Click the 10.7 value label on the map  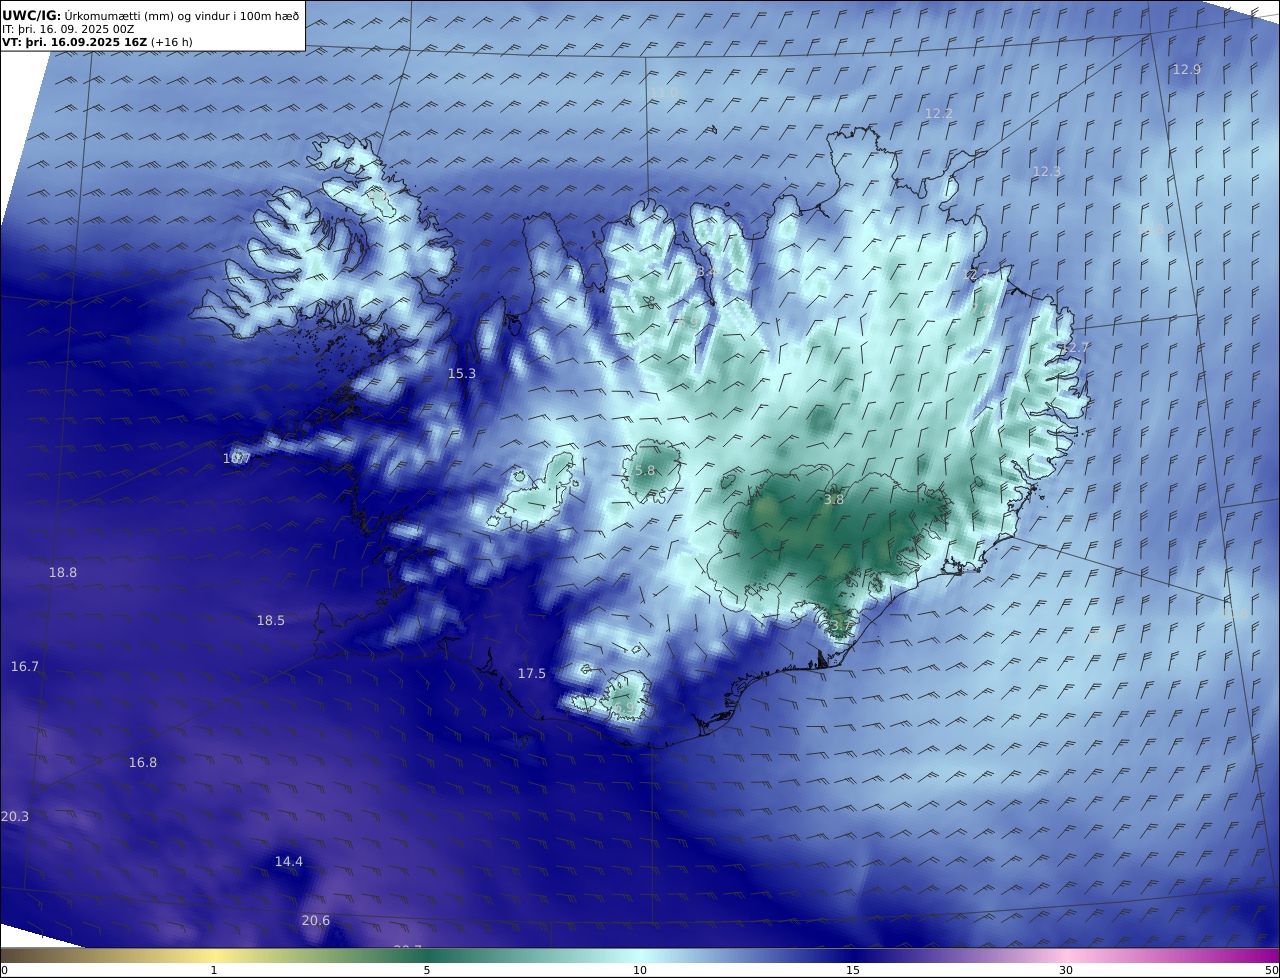click(x=237, y=459)
